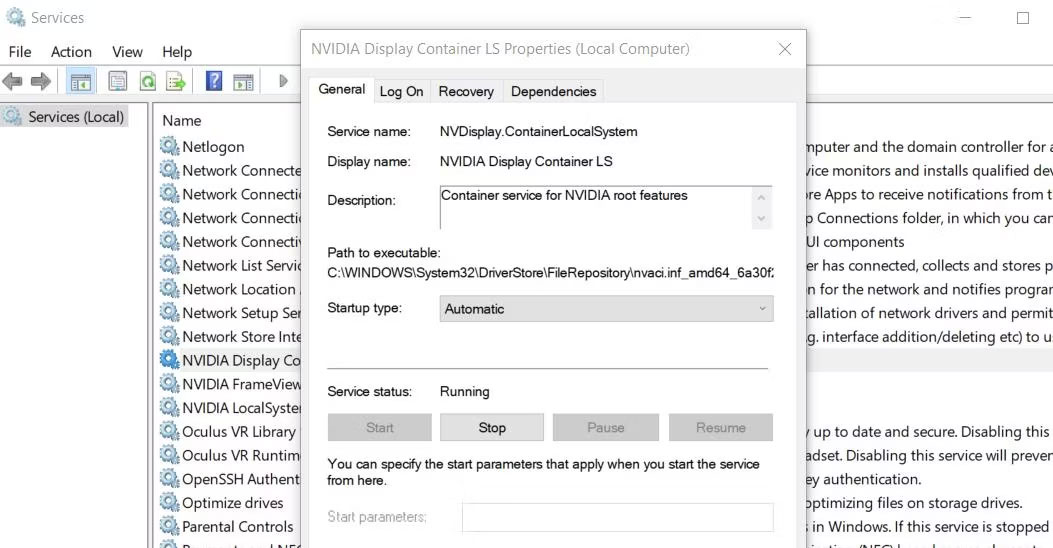This screenshot has width=1053, height=548.
Task: Open the Action menu
Action: click(x=71, y=52)
